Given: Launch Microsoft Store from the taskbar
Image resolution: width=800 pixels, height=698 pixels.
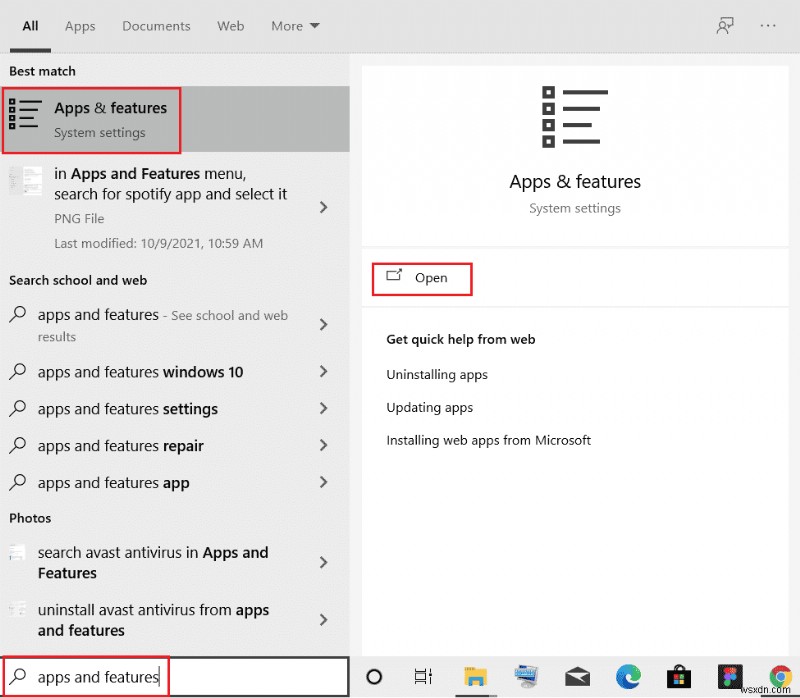Looking at the screenshot, I should [x=679, y=677].
